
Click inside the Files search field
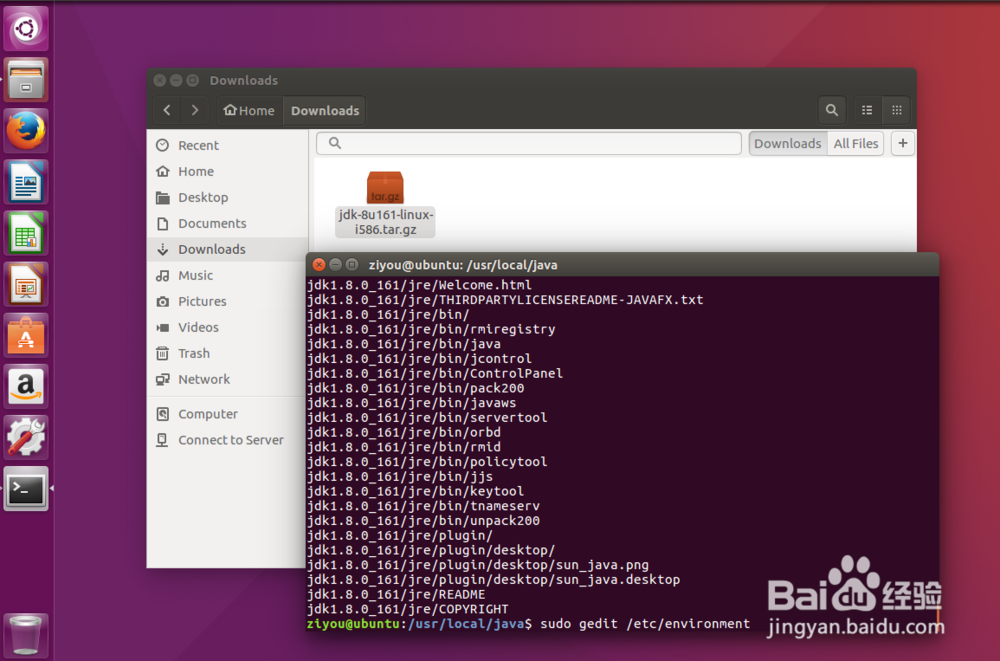pos(529,144)
